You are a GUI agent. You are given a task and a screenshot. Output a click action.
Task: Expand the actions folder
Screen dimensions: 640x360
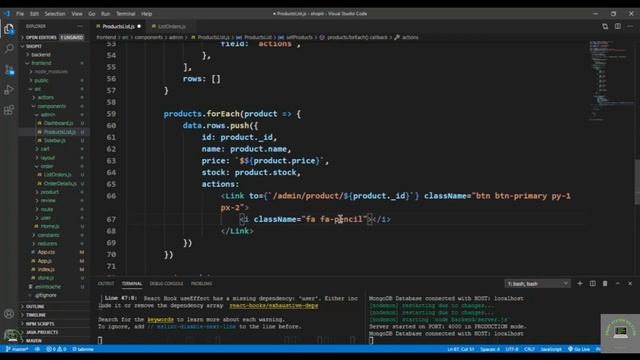click(45, 98)
